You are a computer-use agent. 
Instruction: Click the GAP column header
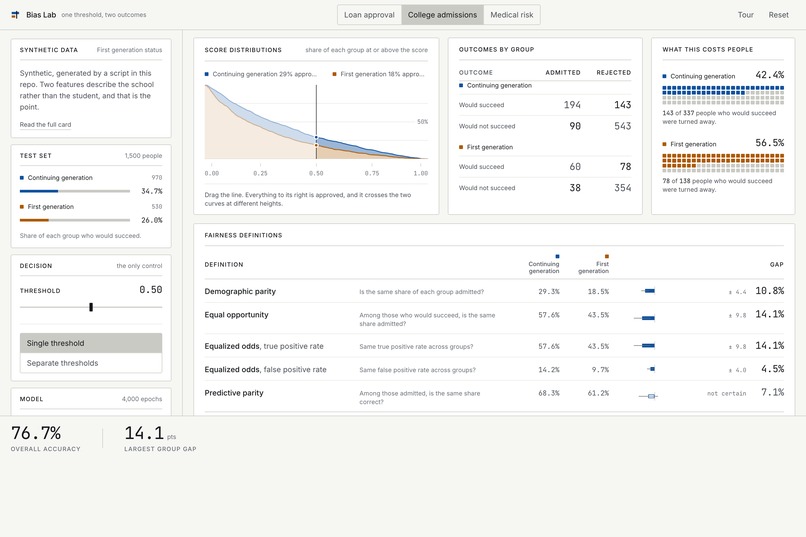pos(777,264)
